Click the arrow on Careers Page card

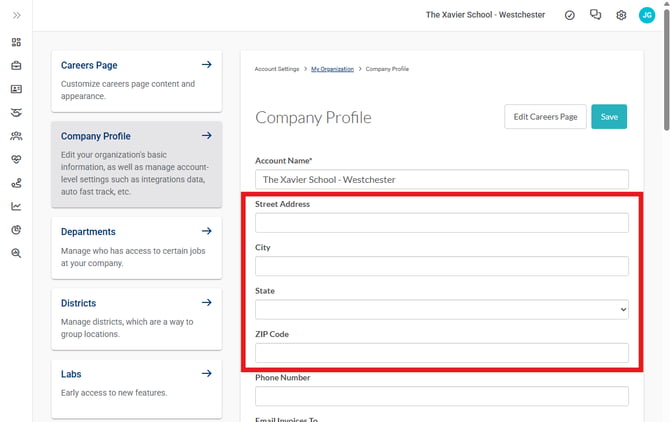[207, 64]
